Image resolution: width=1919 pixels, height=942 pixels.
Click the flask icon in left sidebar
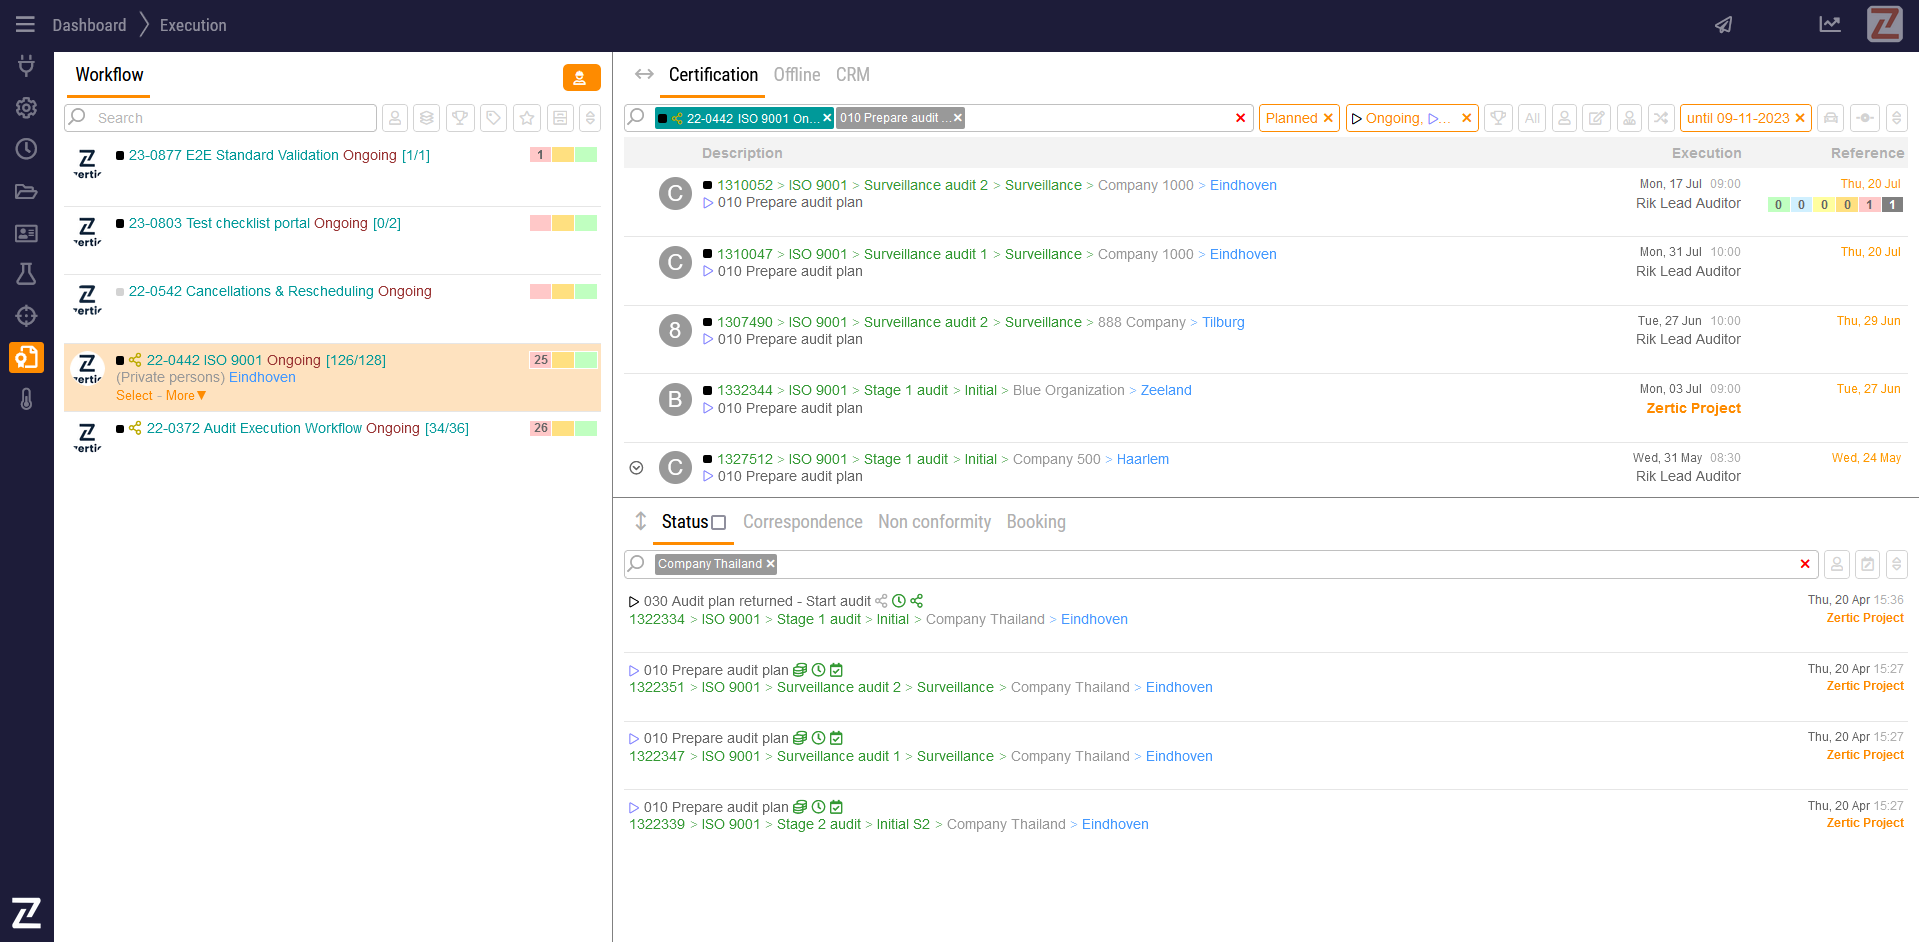26,274
